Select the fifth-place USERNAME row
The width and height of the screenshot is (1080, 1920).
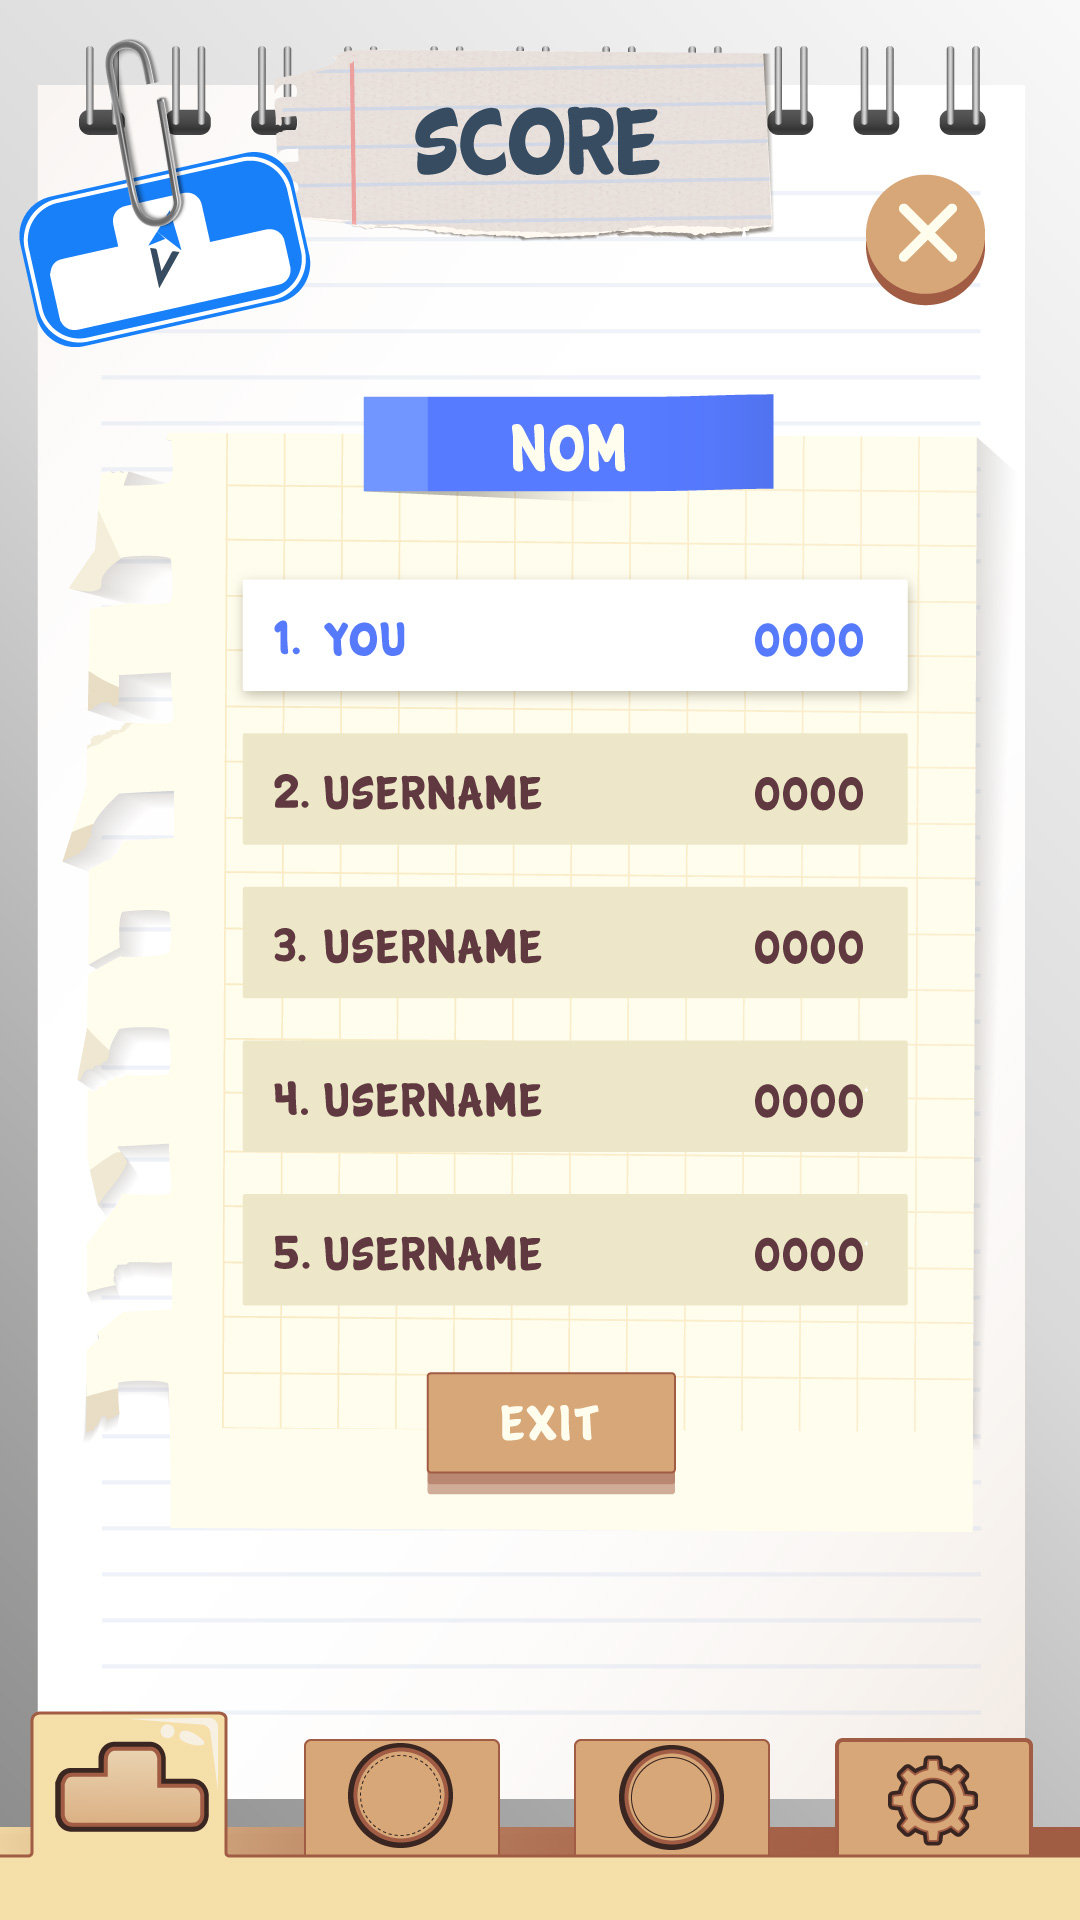574,1250
